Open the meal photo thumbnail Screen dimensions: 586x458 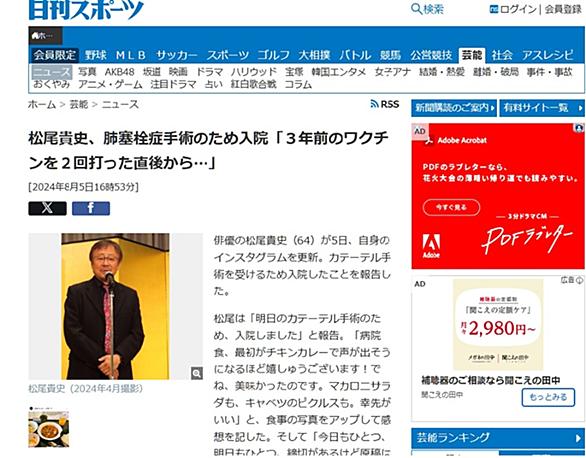[49, 427]
